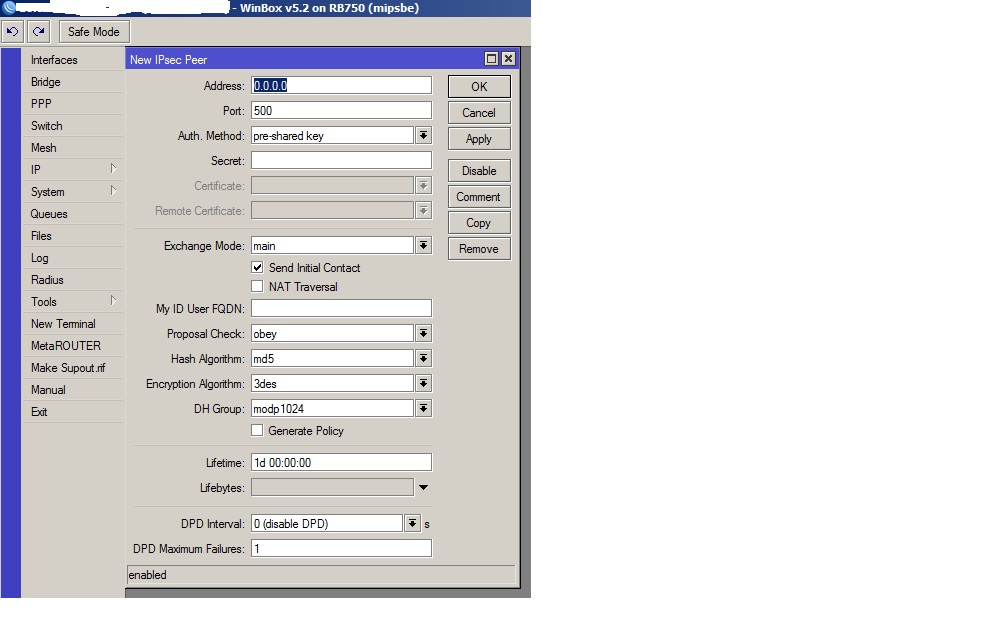This screenshot has height=630, width=1008.
Task: Click the Auth. Method value field
Action: tap(332, 136)
